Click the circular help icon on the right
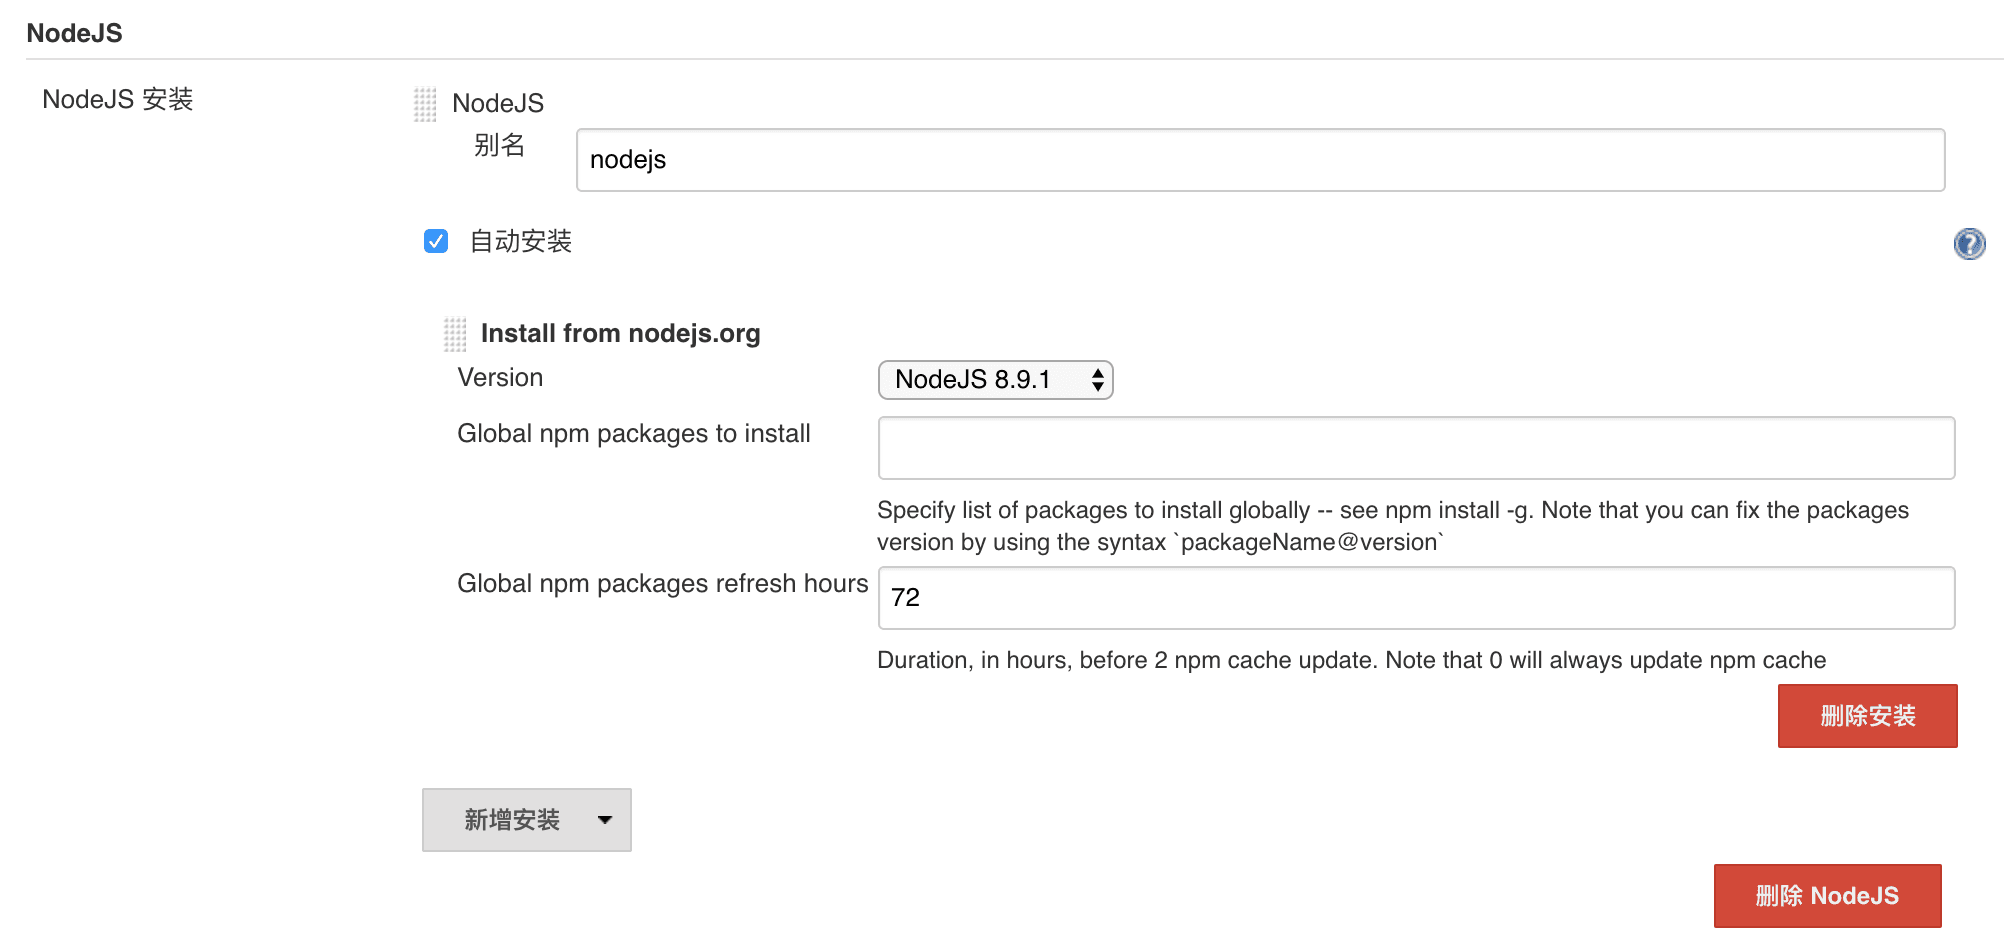2004x944 pixels. click(x=1968, y=243)
